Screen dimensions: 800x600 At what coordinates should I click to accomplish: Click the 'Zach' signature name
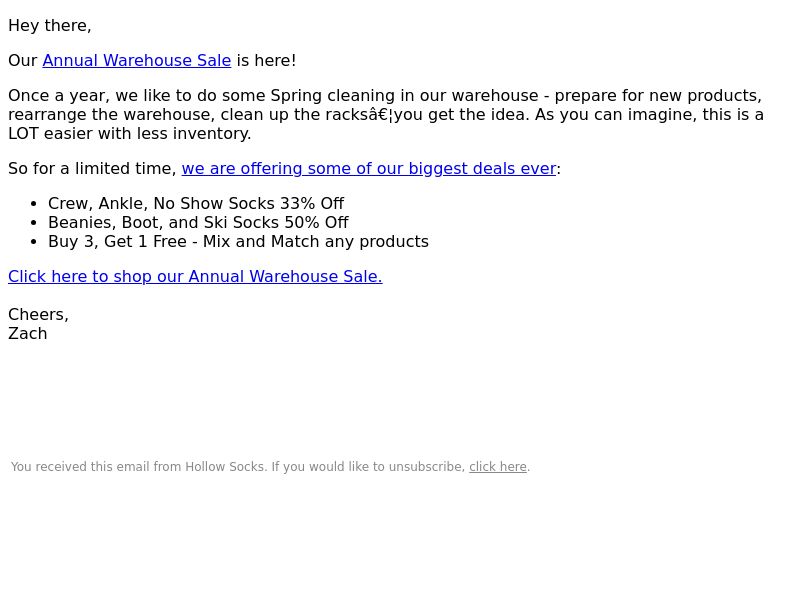coord(28,334)
